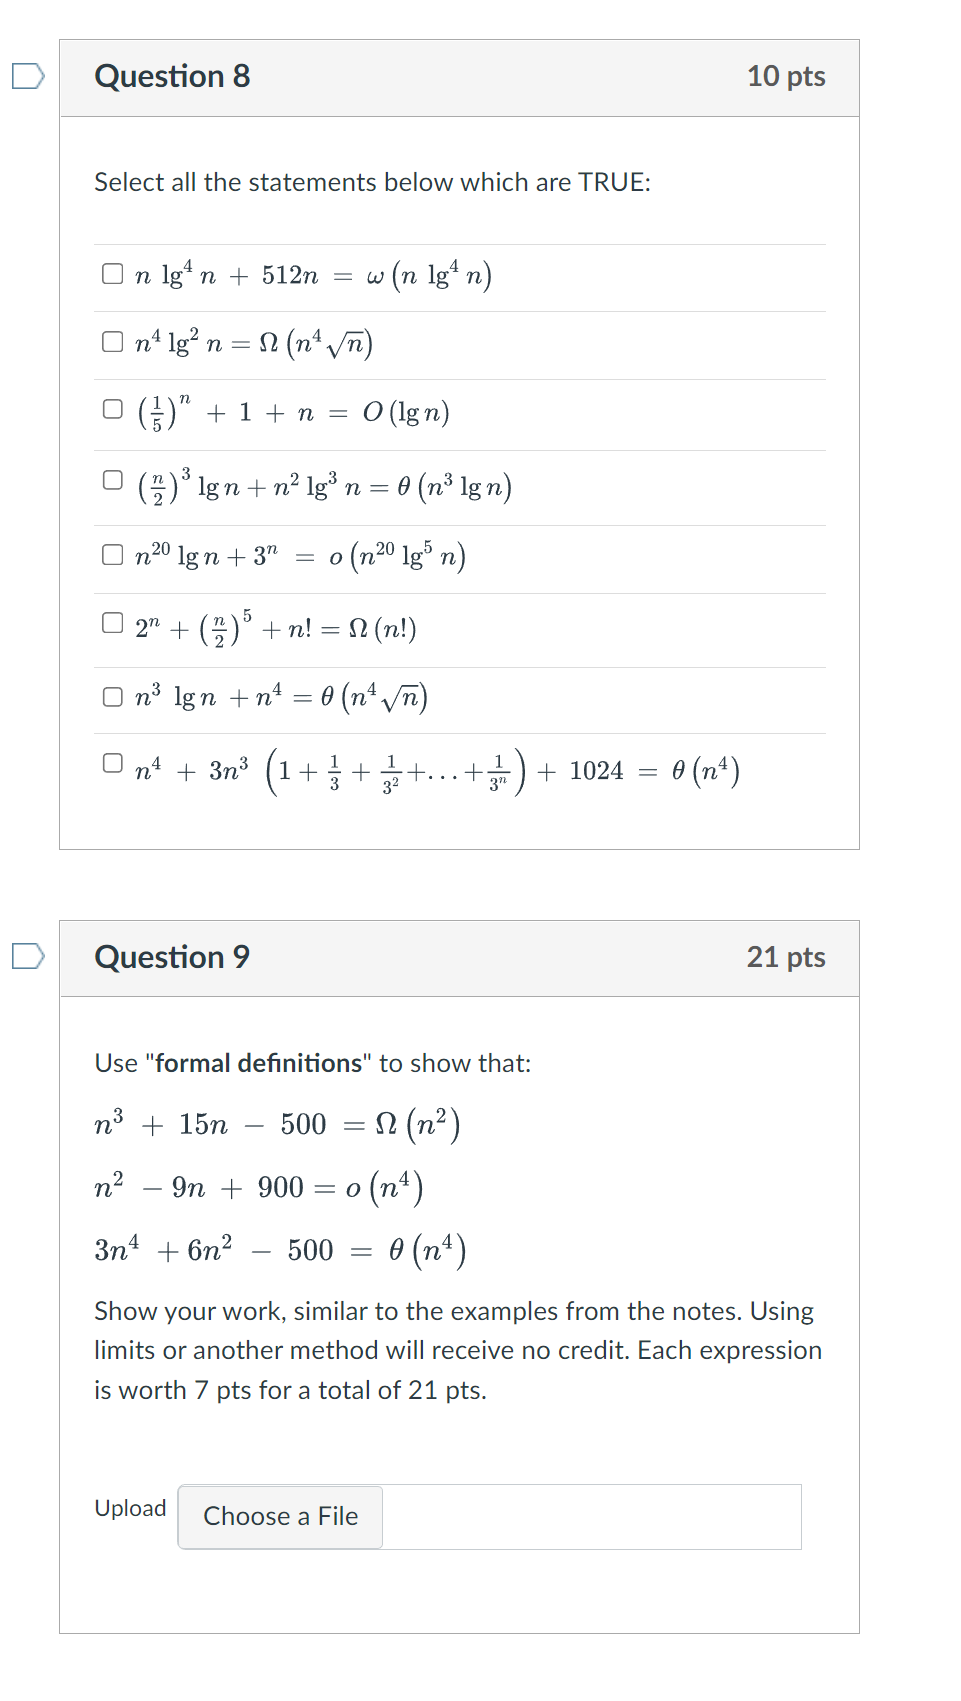Check the (n/2)³ lg n statement option
961x1701 pixels.
pos(111,480)
